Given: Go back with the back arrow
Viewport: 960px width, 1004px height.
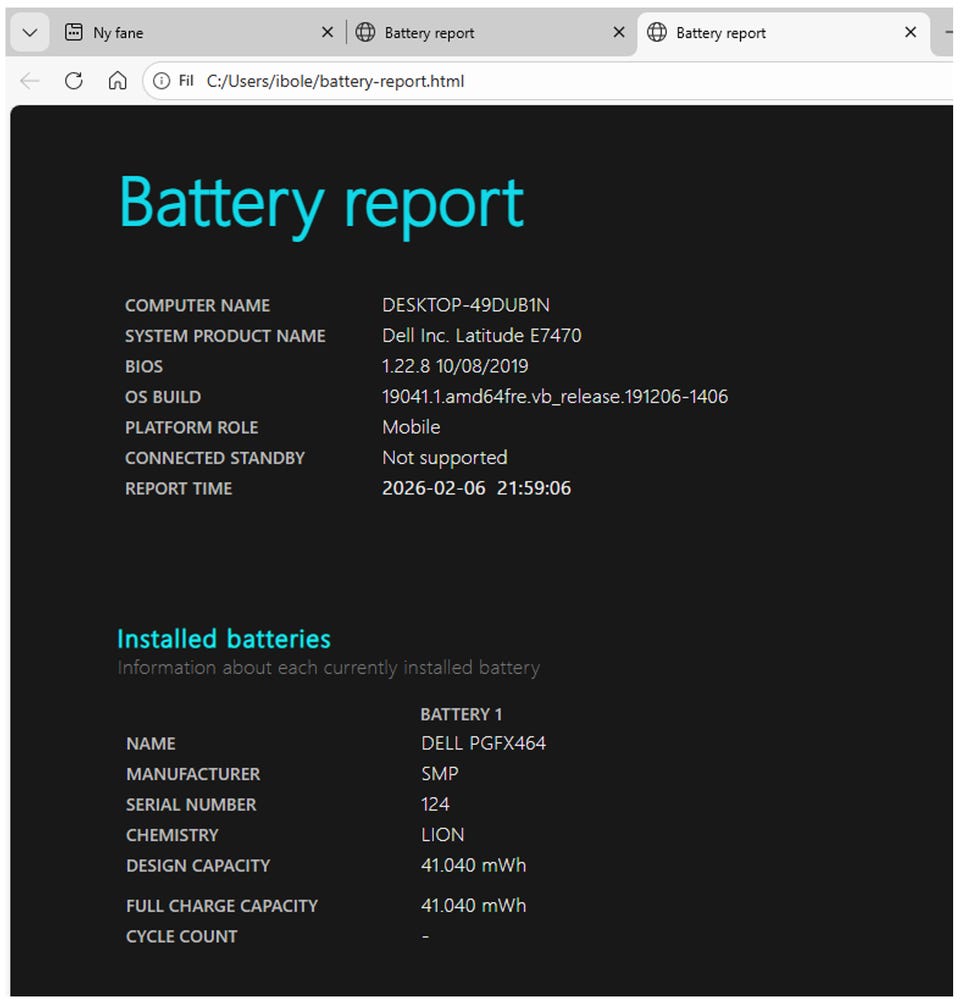Looking at the screenshot, I should click(x=29, y=81).
